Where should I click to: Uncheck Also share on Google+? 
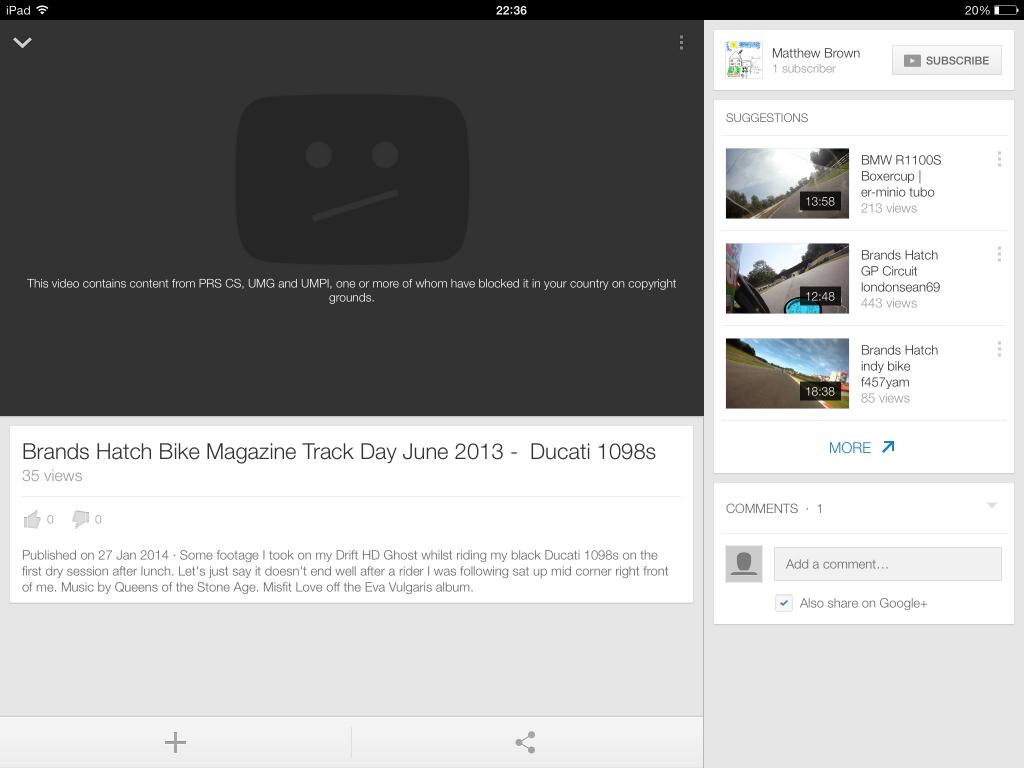click(x=784, y=603)
